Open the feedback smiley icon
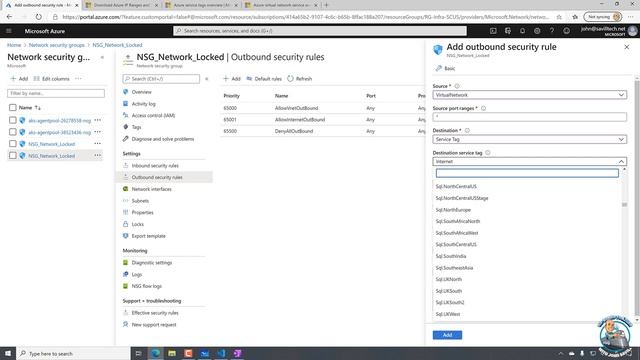640x360 pixels. [567, 31]
